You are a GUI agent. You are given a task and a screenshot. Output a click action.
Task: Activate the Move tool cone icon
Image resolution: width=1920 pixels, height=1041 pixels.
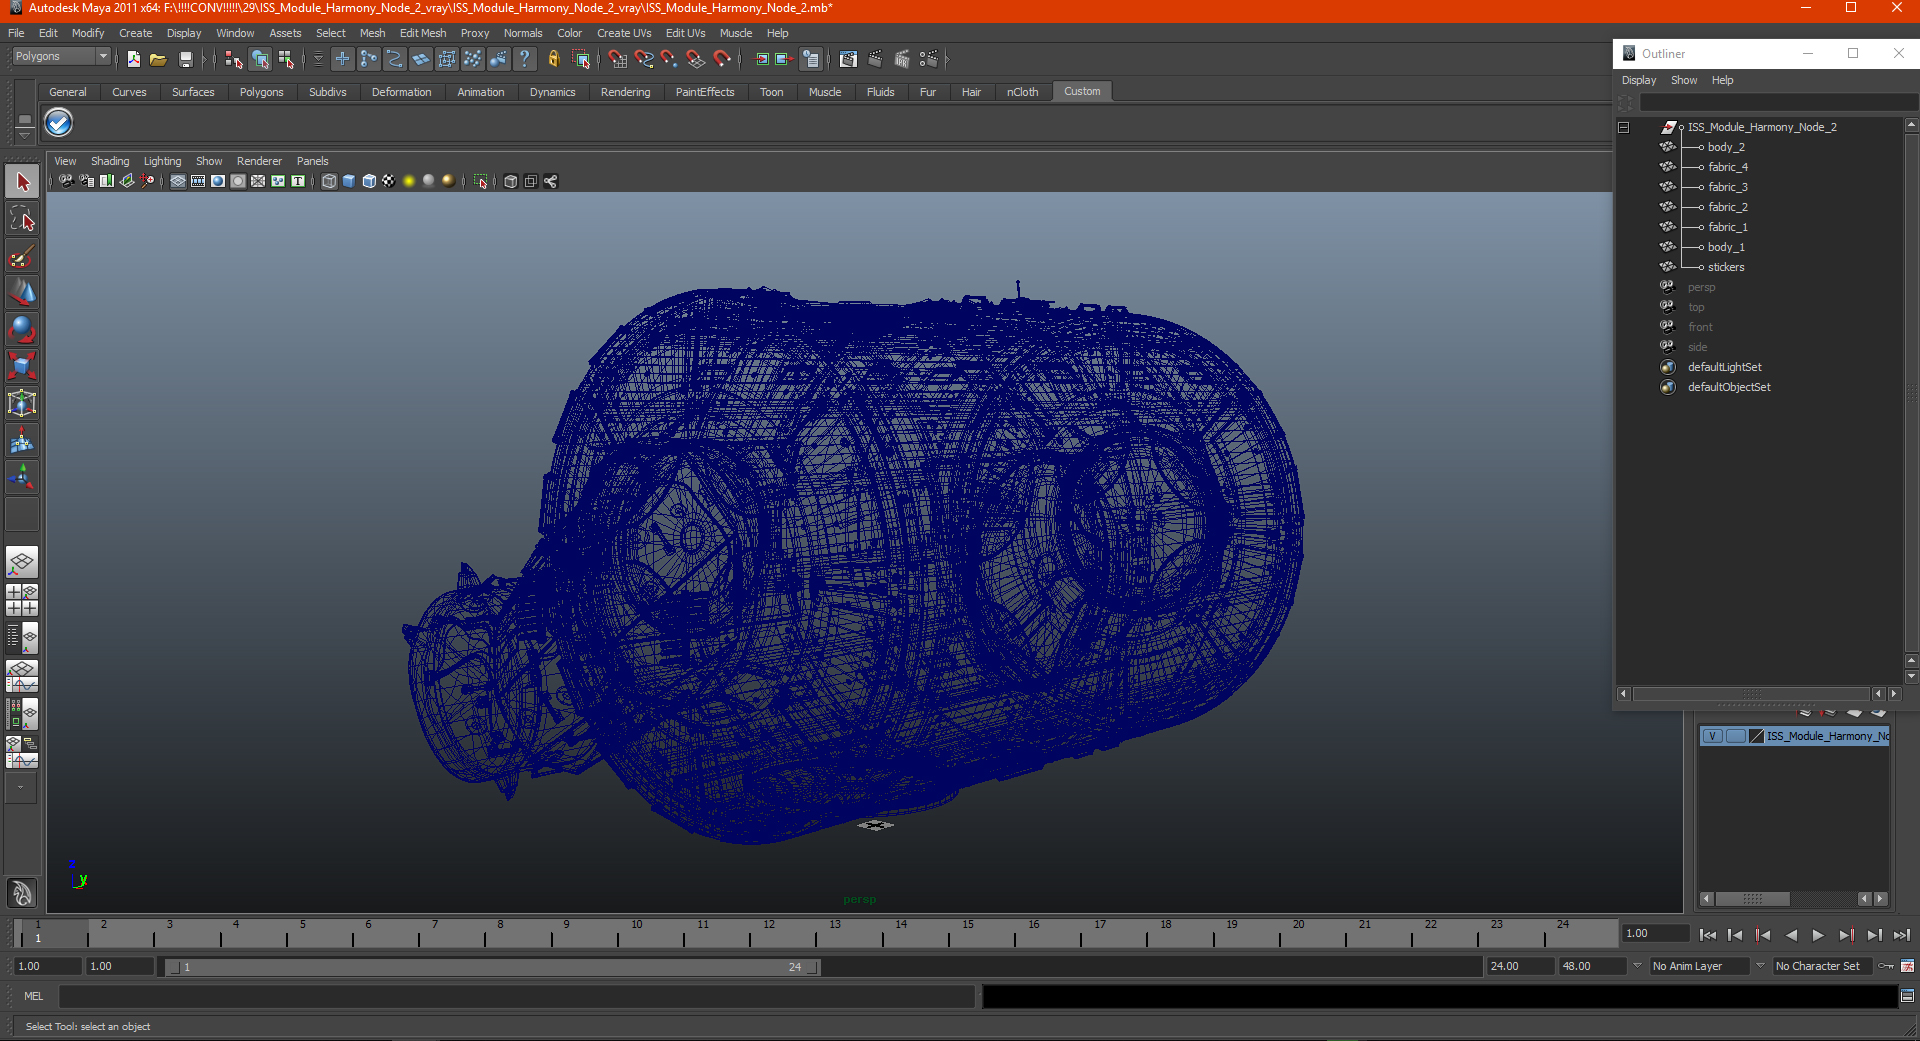[x=22, y=293]
